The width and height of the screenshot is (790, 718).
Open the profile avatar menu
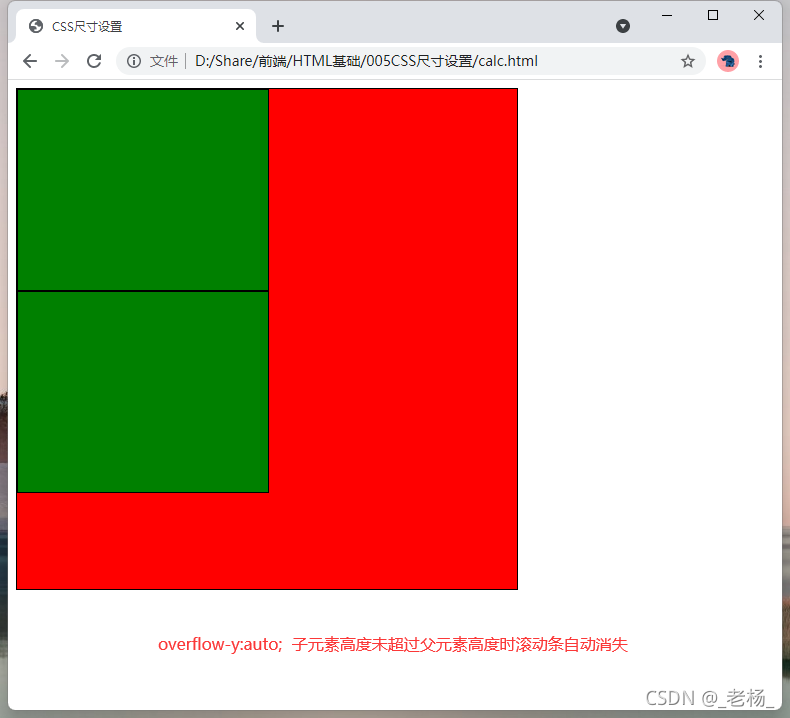728,61
